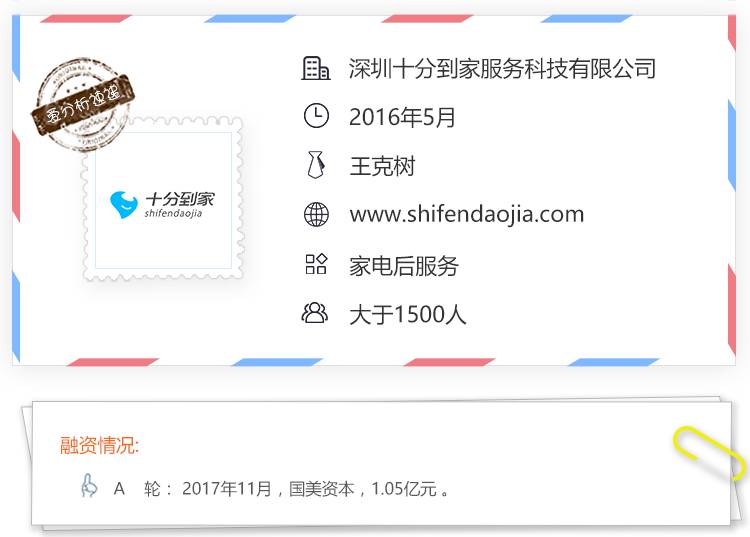Click the necktie founder icon
Image resolution: width=750 pixels, height=537 pixels.
point(316,165)
